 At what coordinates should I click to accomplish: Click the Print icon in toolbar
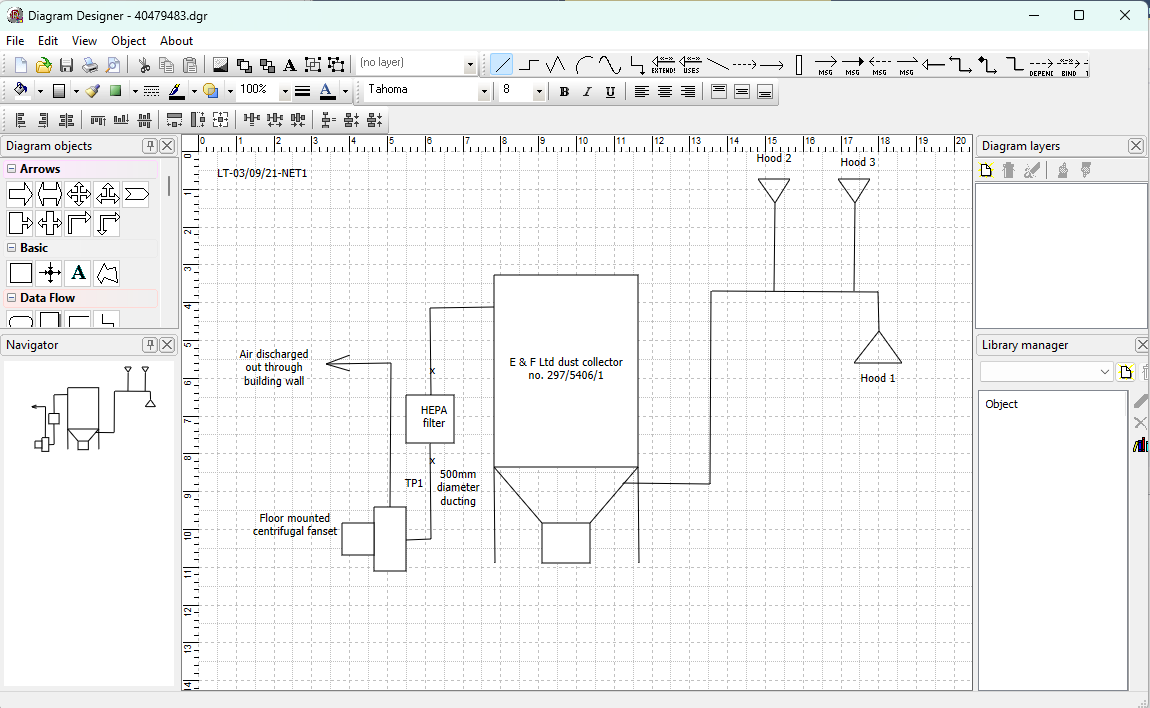click(x=90, y=65)
